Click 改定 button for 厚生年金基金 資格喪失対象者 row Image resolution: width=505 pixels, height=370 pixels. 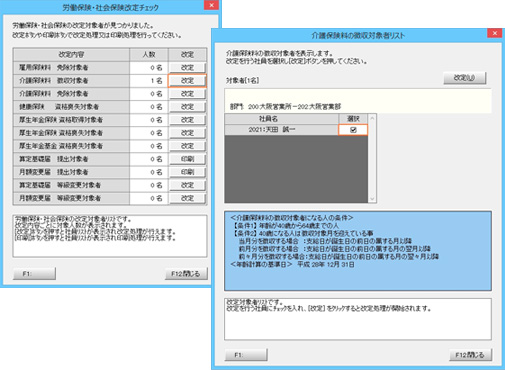coord(187,146)
